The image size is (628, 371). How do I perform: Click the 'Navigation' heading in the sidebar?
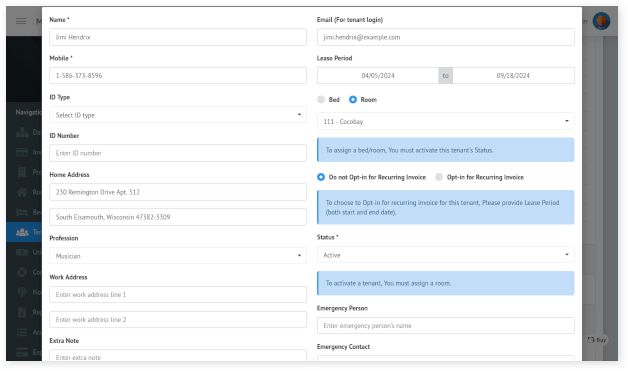(28, 112)
